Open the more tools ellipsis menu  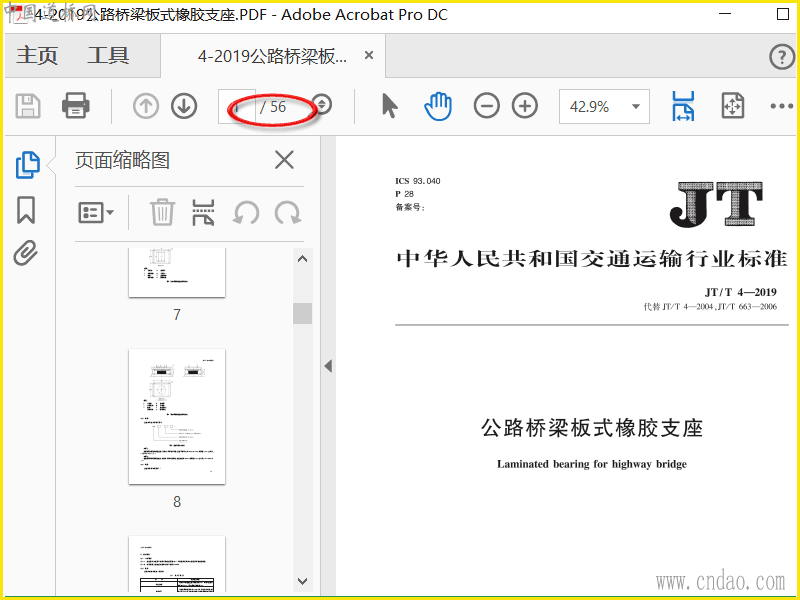click(781, 106)
